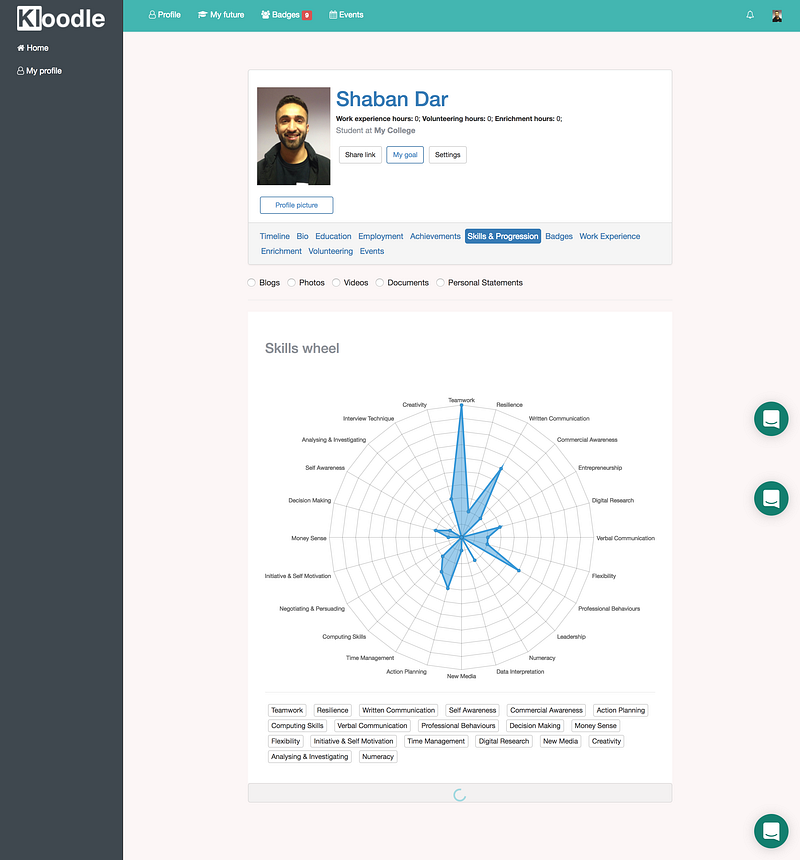Open the Settings button
The image size is (800, 860).
(447, 155)
